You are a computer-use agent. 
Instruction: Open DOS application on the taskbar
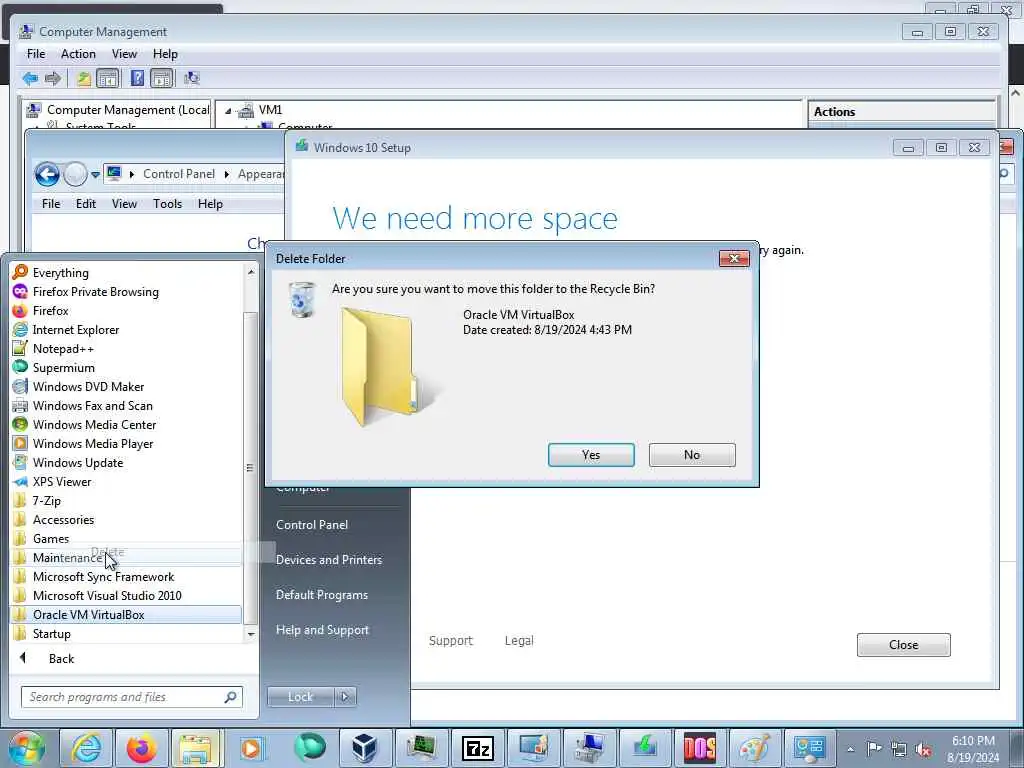tap(699, 748)
